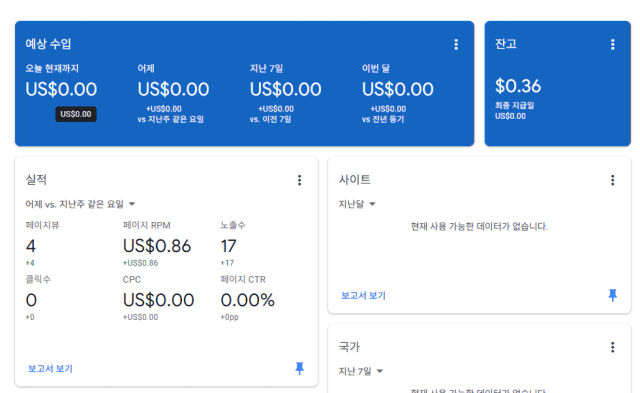Viewport: 640px width, 393px height.
Task: Click the 지난 7일 earnings US$0.00 value
Action: [x=285, y=89]
